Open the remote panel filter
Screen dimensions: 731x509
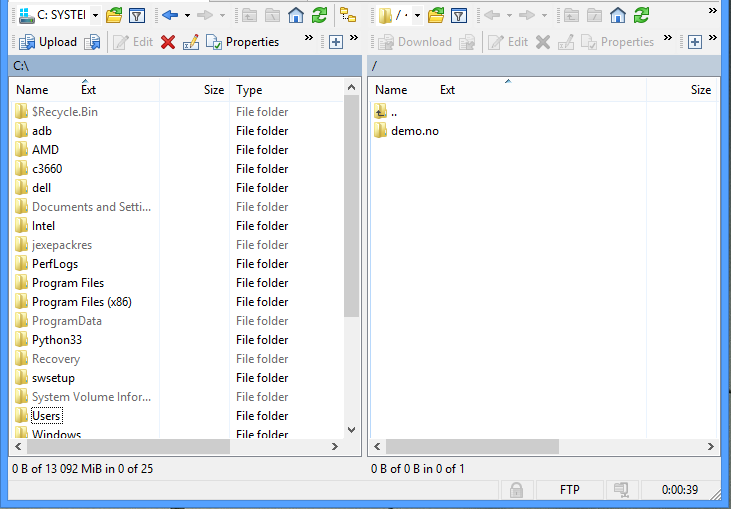pyautogui.click(x=458, y=15)
